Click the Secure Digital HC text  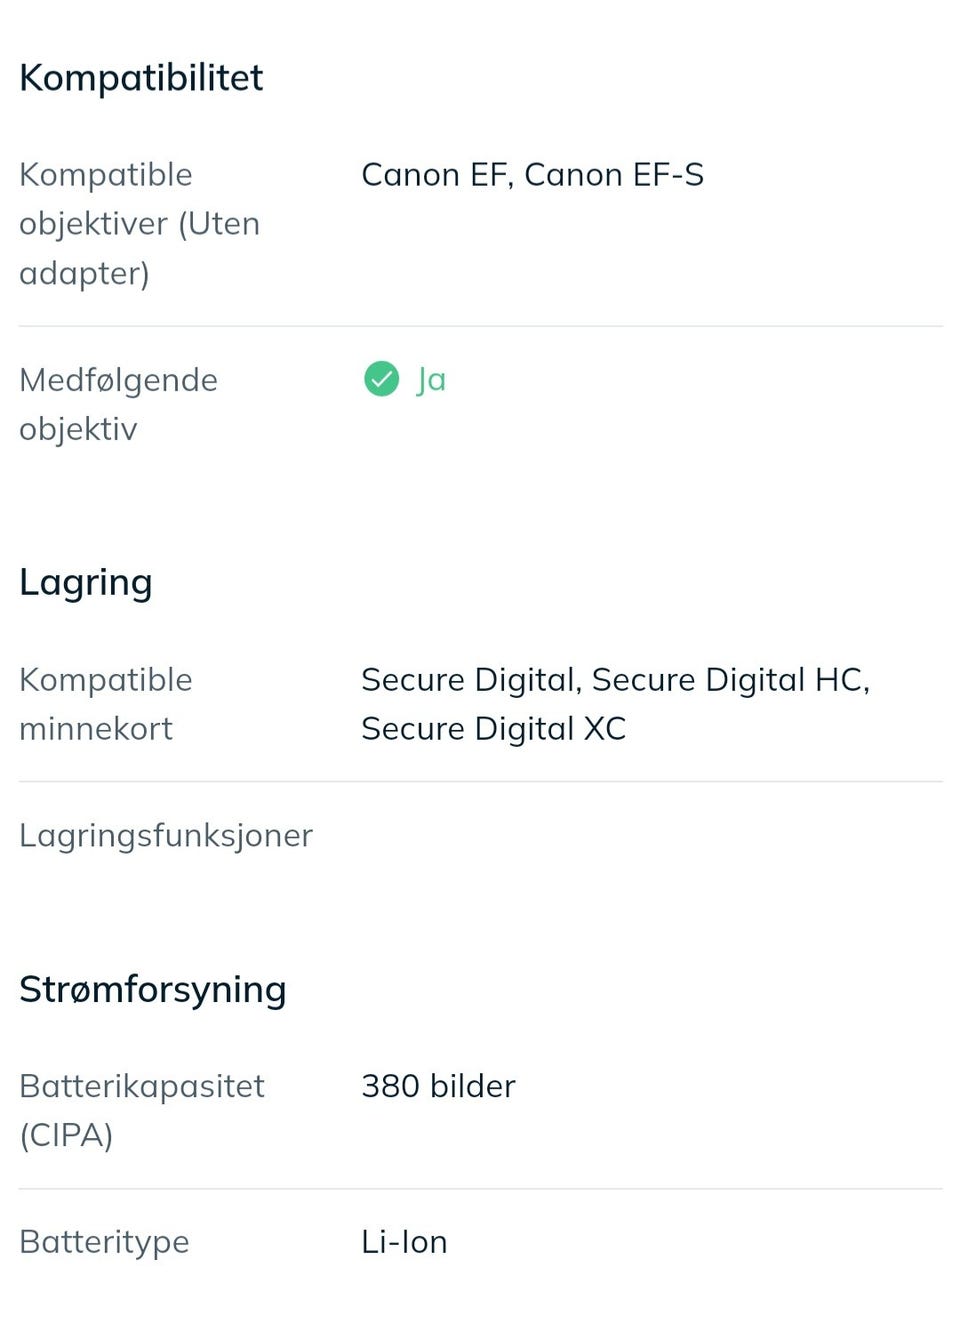pyautogui.click(x=730, y=680)
